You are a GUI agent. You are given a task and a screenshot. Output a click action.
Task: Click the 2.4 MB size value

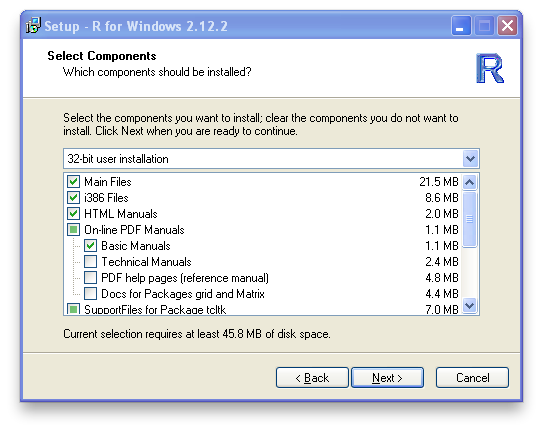click(x=442, y=262)
